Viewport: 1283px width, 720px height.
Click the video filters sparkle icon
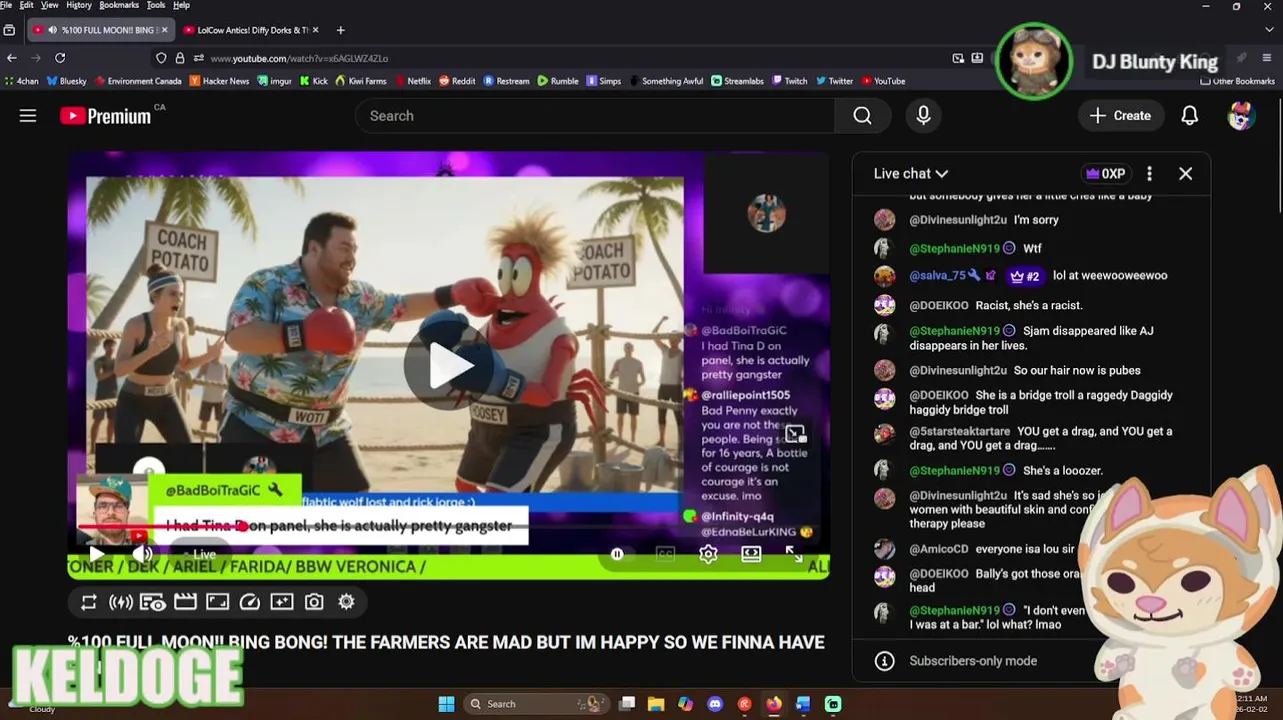[282, 602]
